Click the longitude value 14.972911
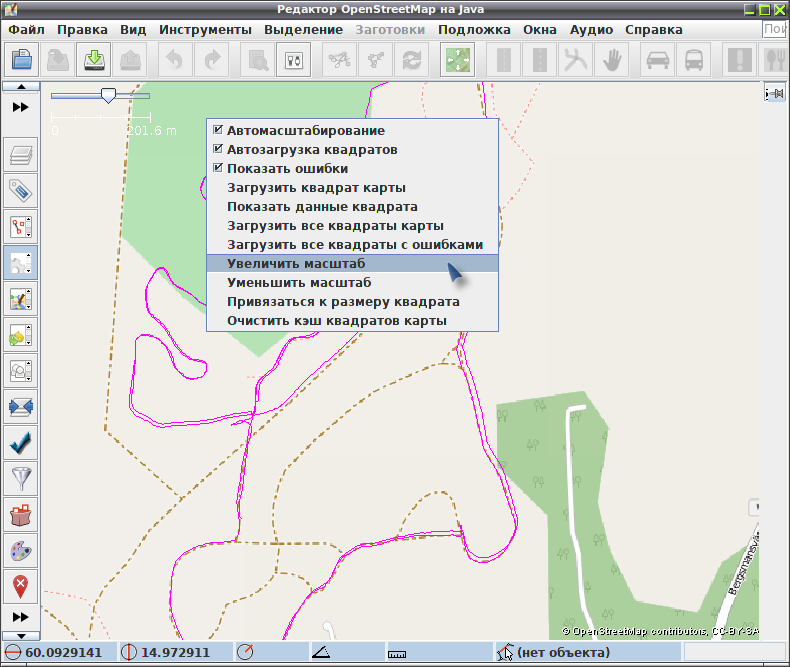 [175, 652]
